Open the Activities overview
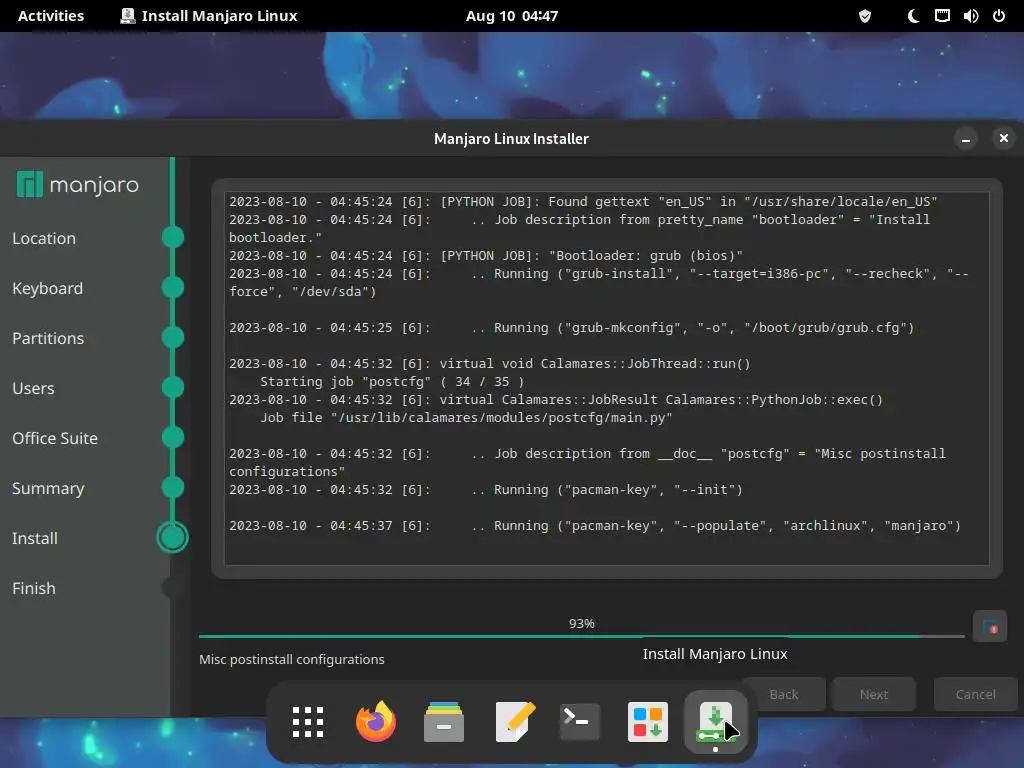 tap(51, 16)
